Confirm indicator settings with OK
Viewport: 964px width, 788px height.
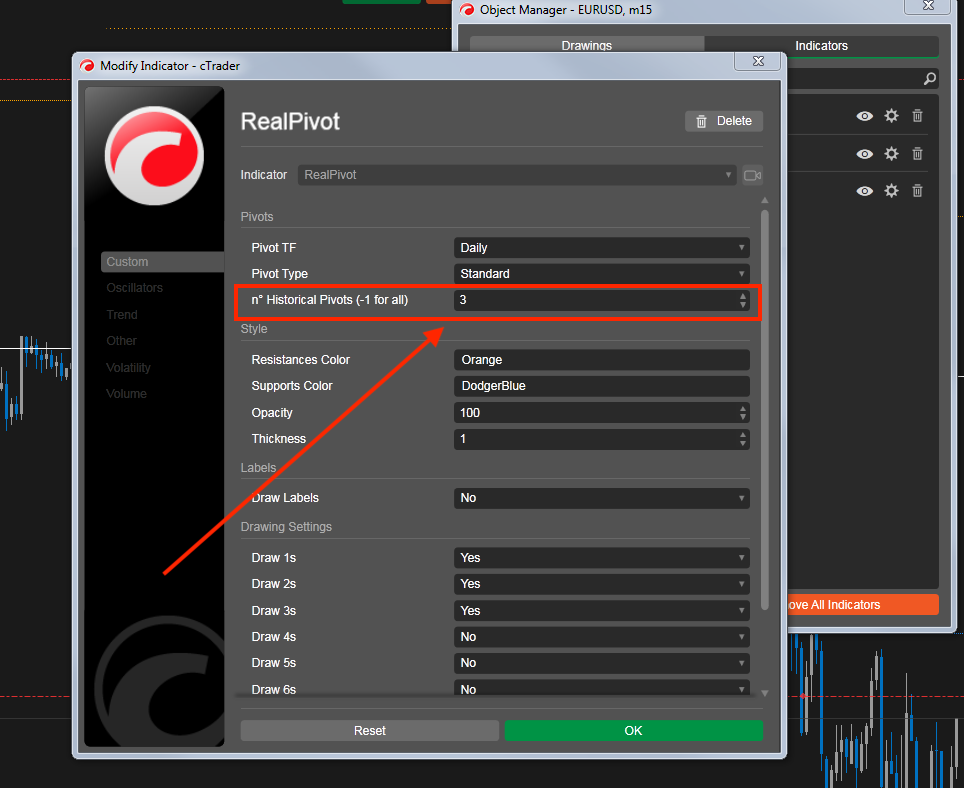[x=633, y=731]
